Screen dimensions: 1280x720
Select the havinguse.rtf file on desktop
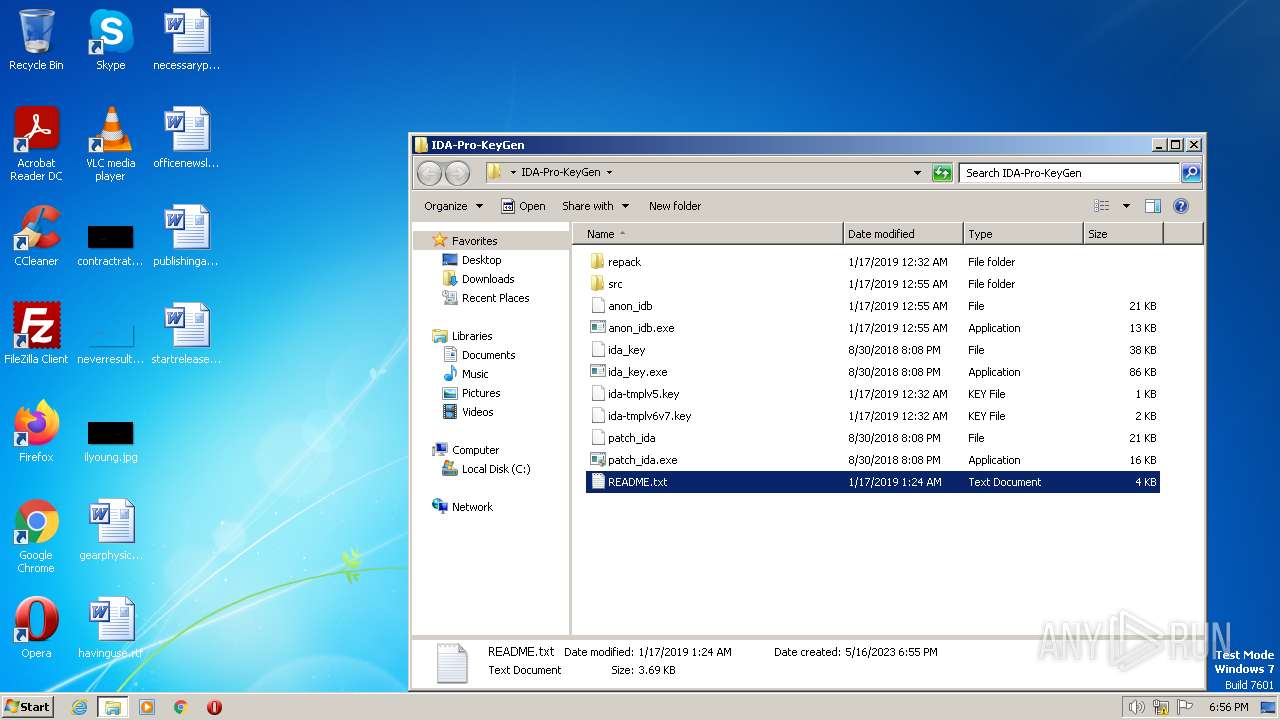(x=110, y=628)
